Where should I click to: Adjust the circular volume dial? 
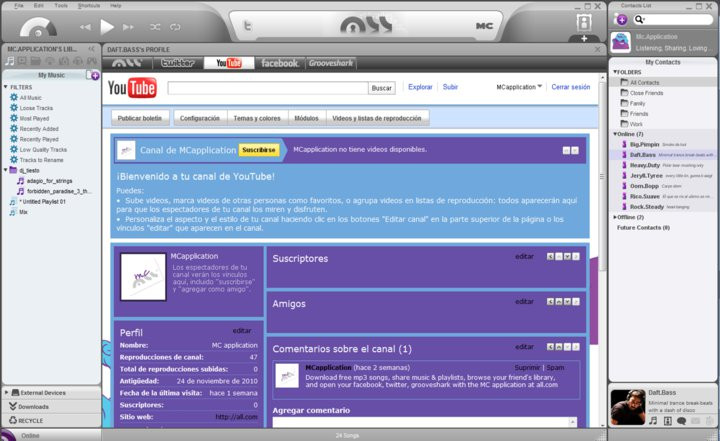coord(38,28)
